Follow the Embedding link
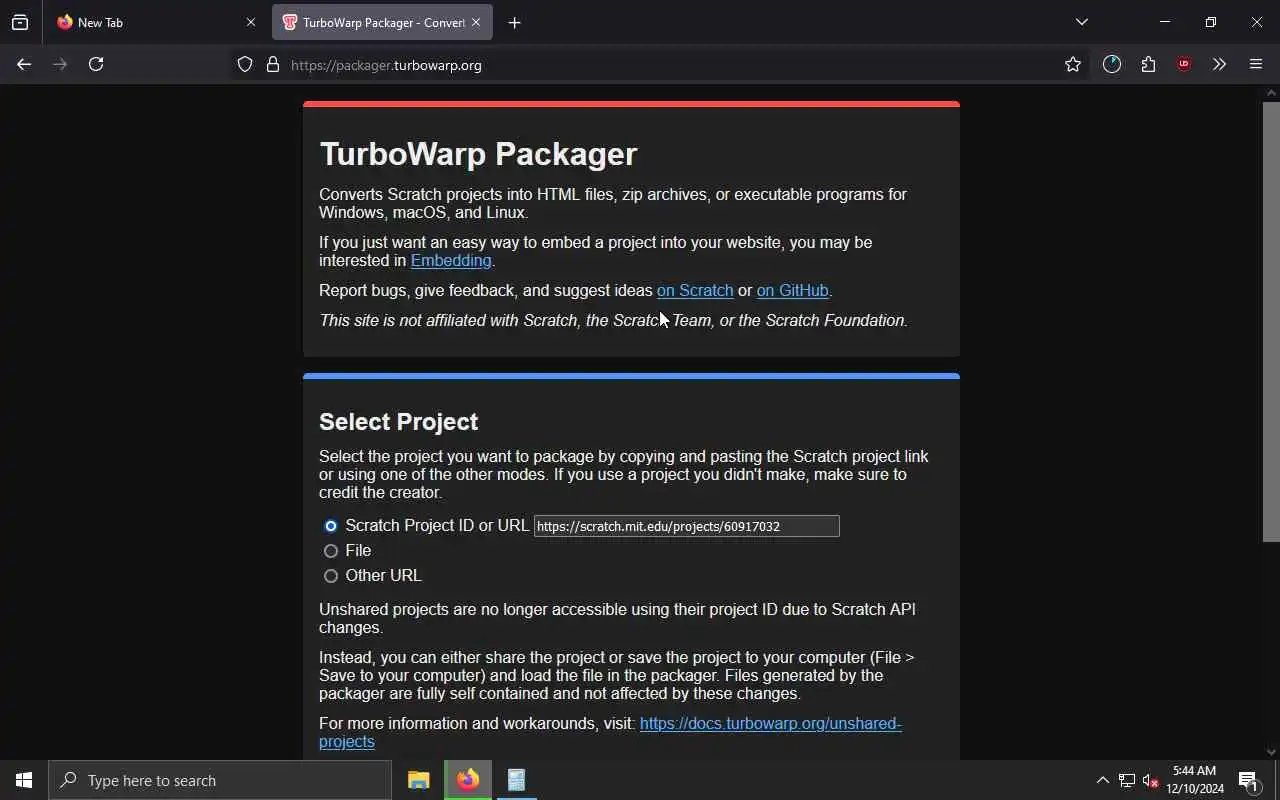The width and height of the screenshot is (1280, 800). click(x=451, y=260)
